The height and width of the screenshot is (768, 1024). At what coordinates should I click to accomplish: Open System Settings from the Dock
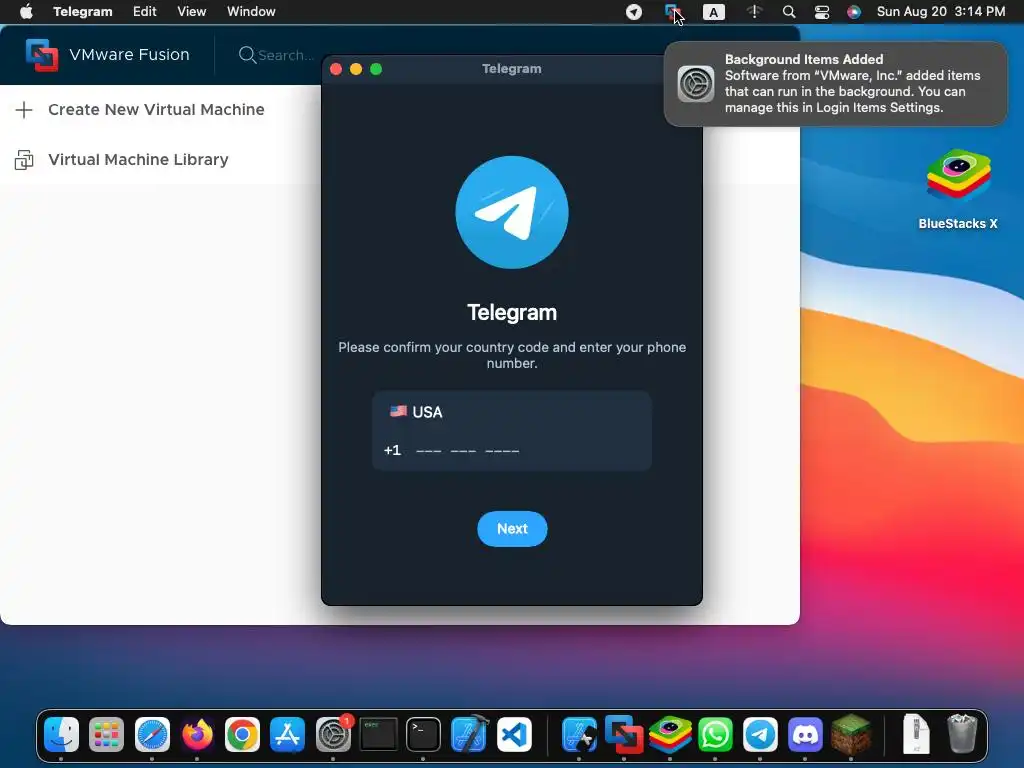click(333, 735)
